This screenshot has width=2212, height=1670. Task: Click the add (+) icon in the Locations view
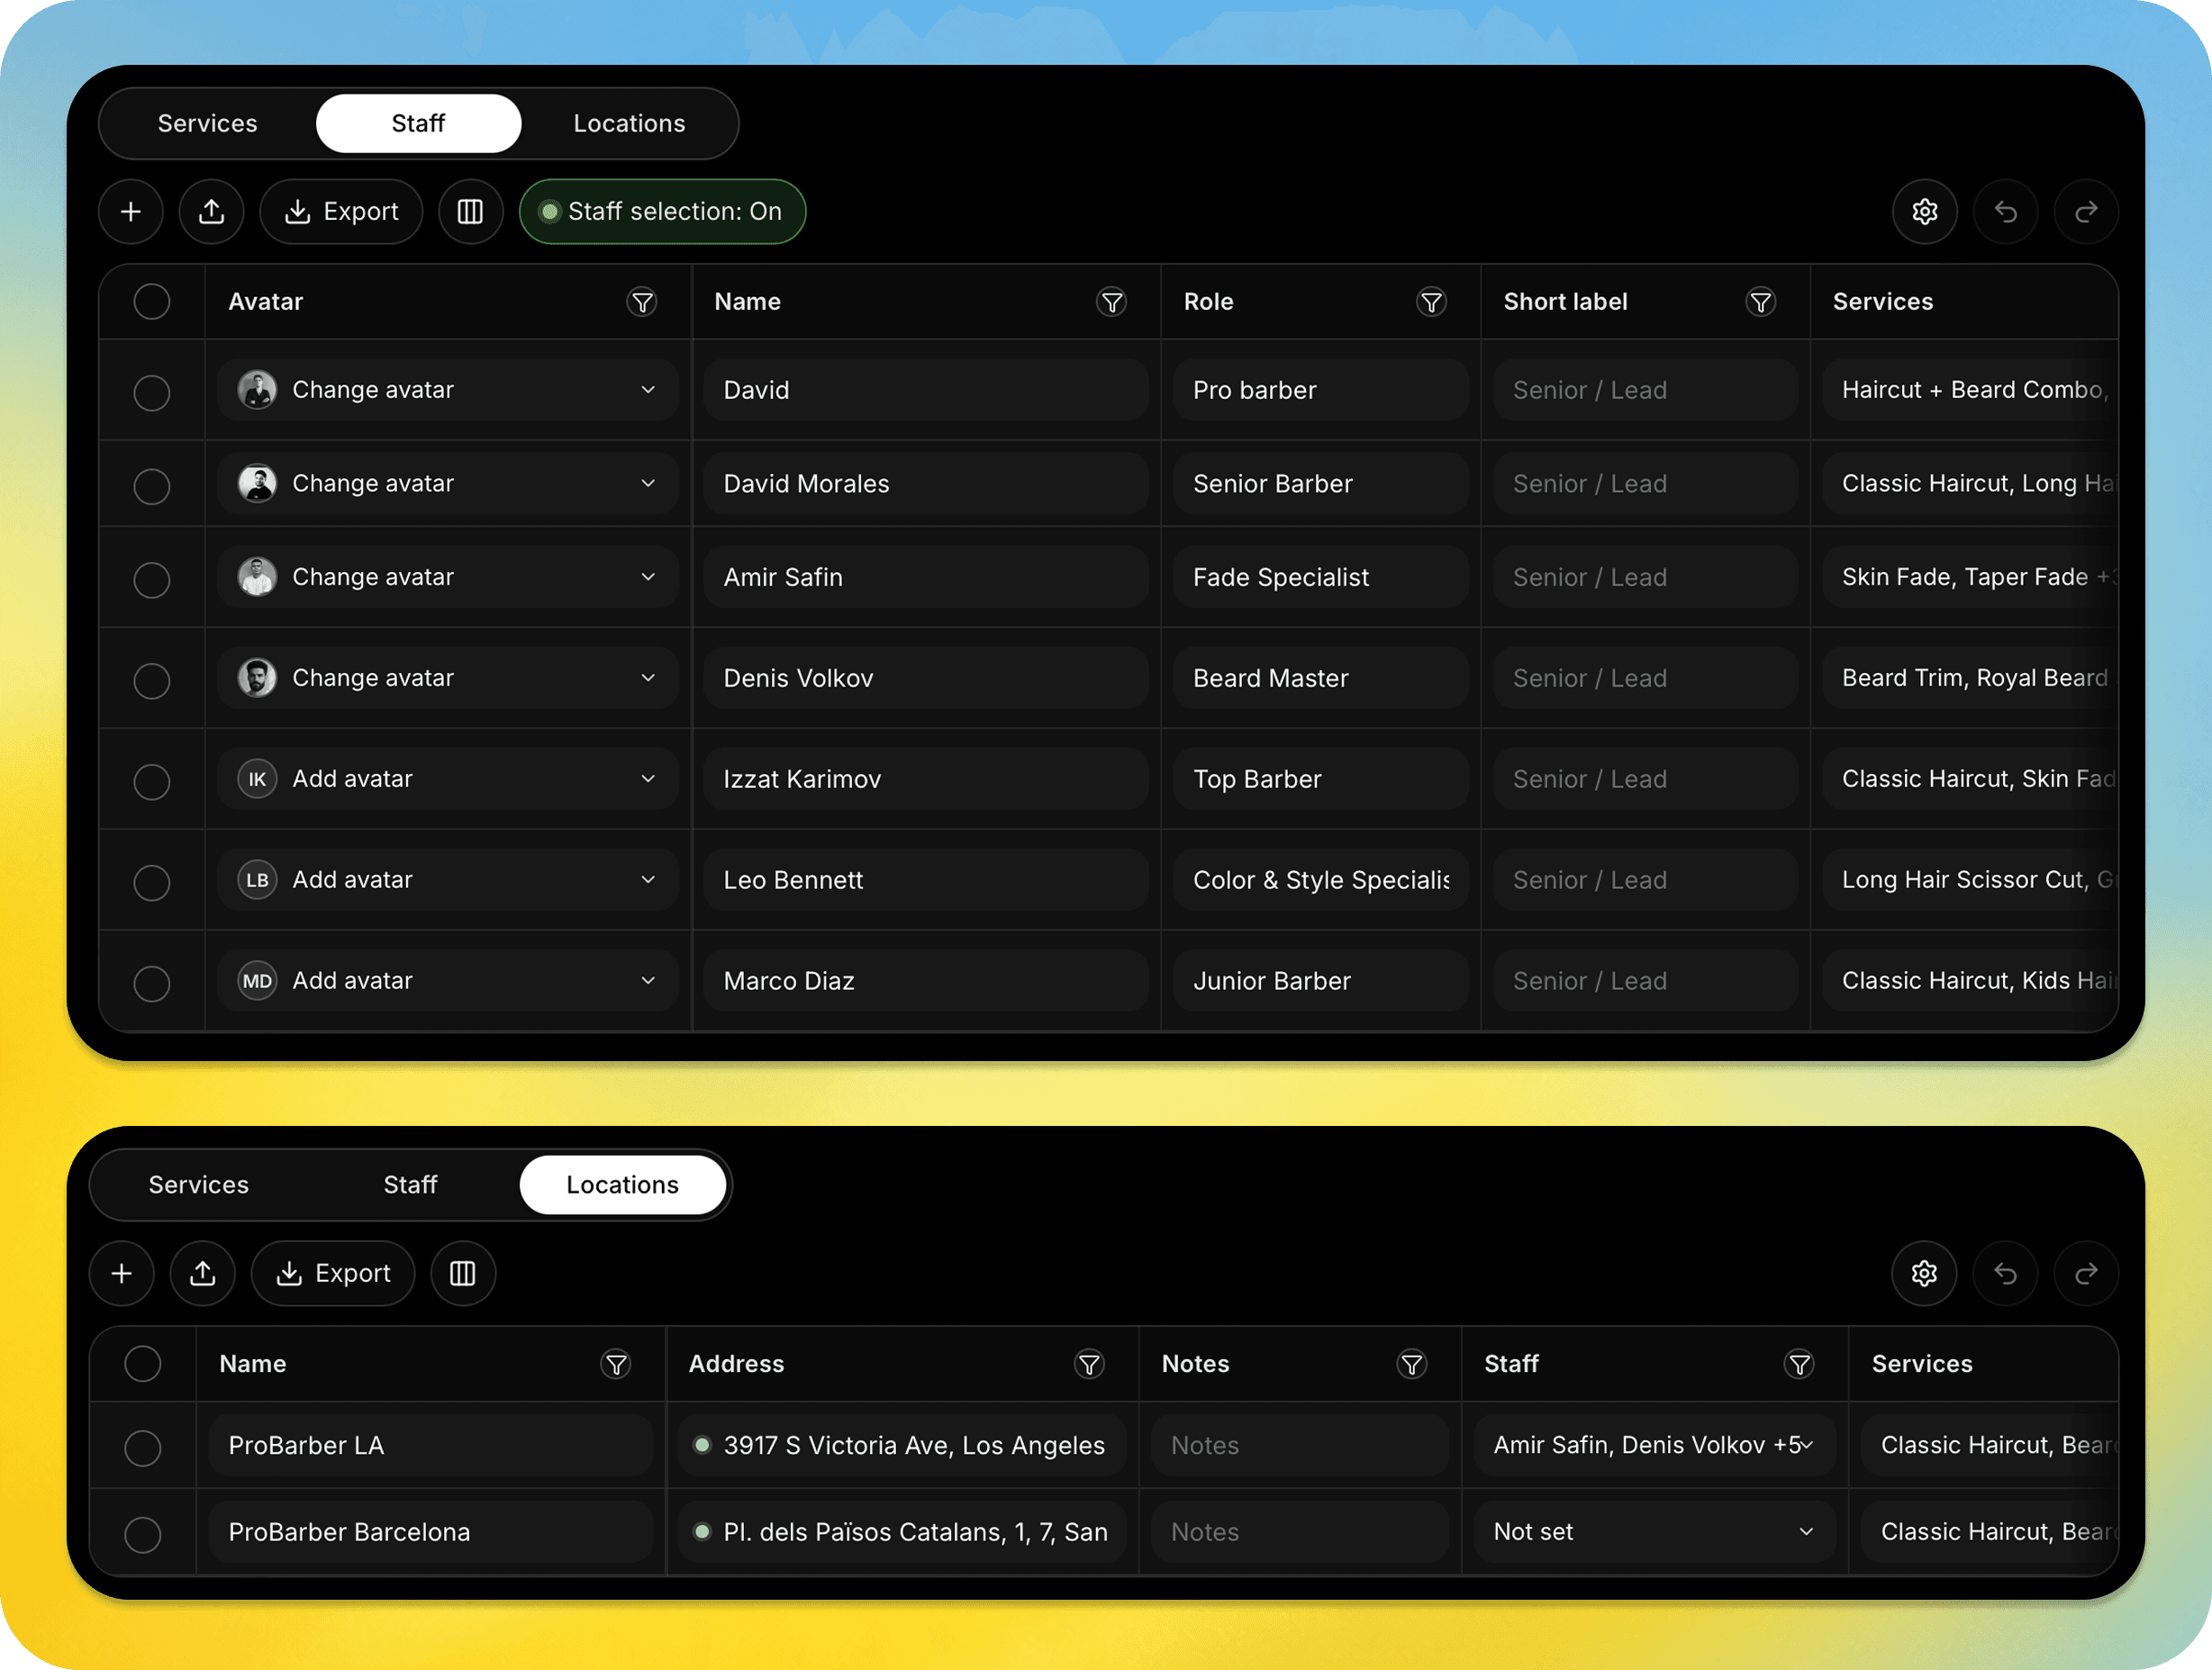tap(121, 1273)
